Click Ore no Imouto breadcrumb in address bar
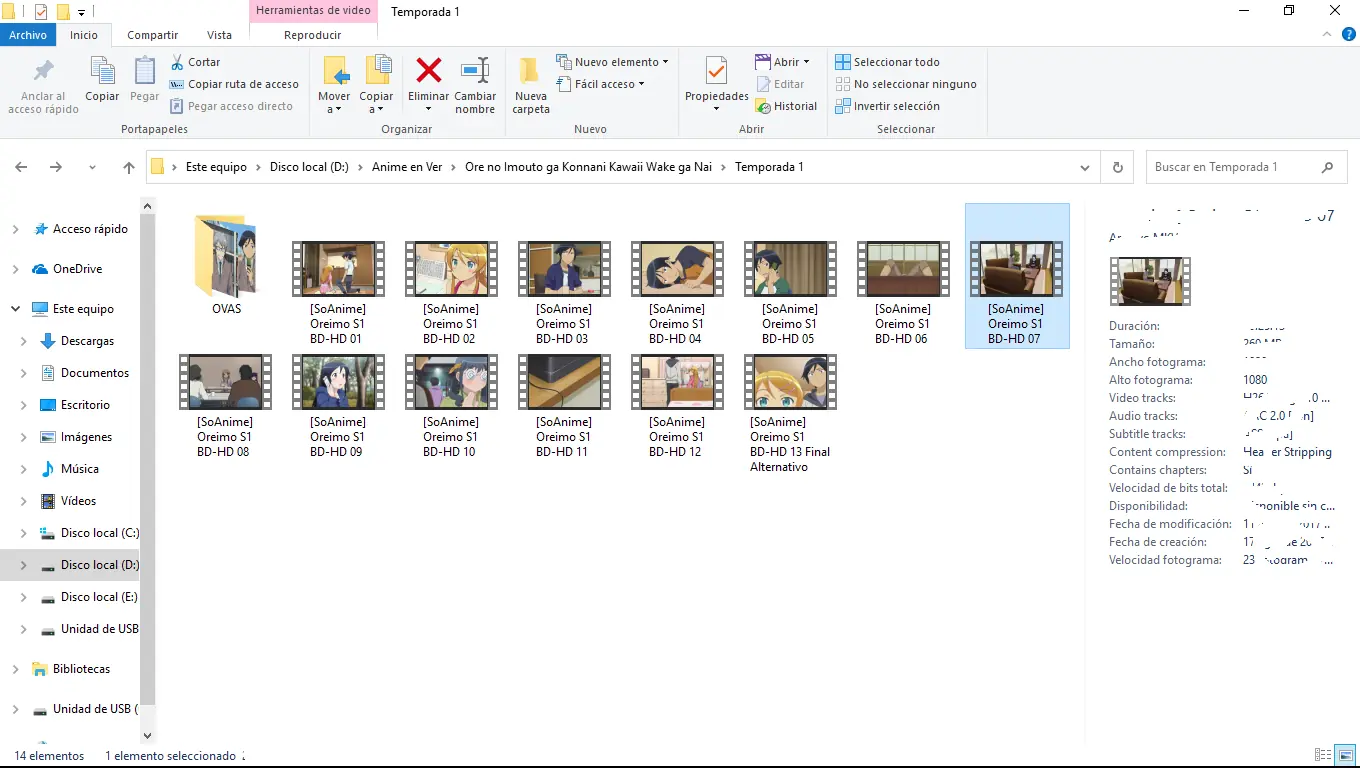The image size is (1360, 768). (588, 167)
